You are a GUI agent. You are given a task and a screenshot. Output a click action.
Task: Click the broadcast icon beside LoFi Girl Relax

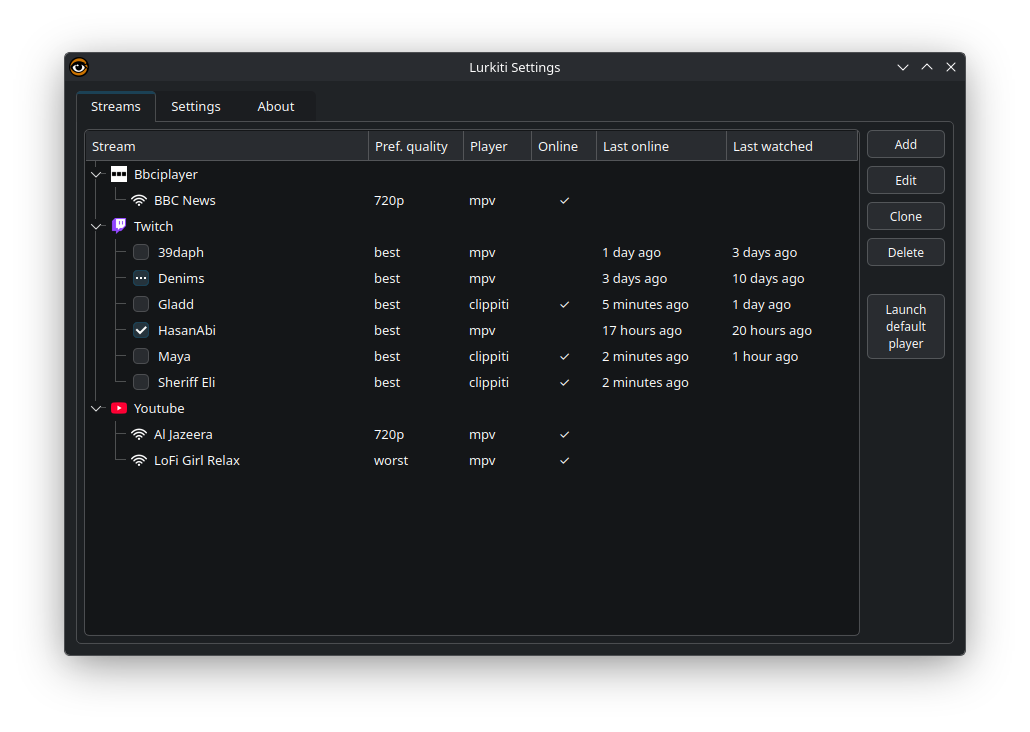point(139,461)
